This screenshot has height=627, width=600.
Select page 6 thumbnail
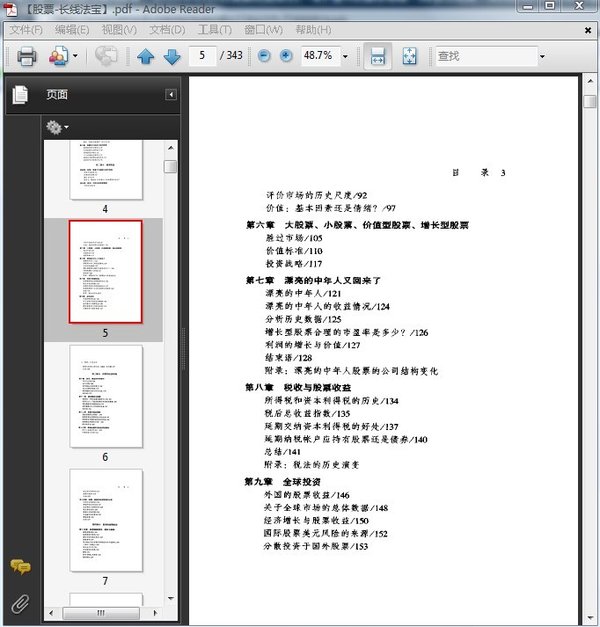[106, 396]
